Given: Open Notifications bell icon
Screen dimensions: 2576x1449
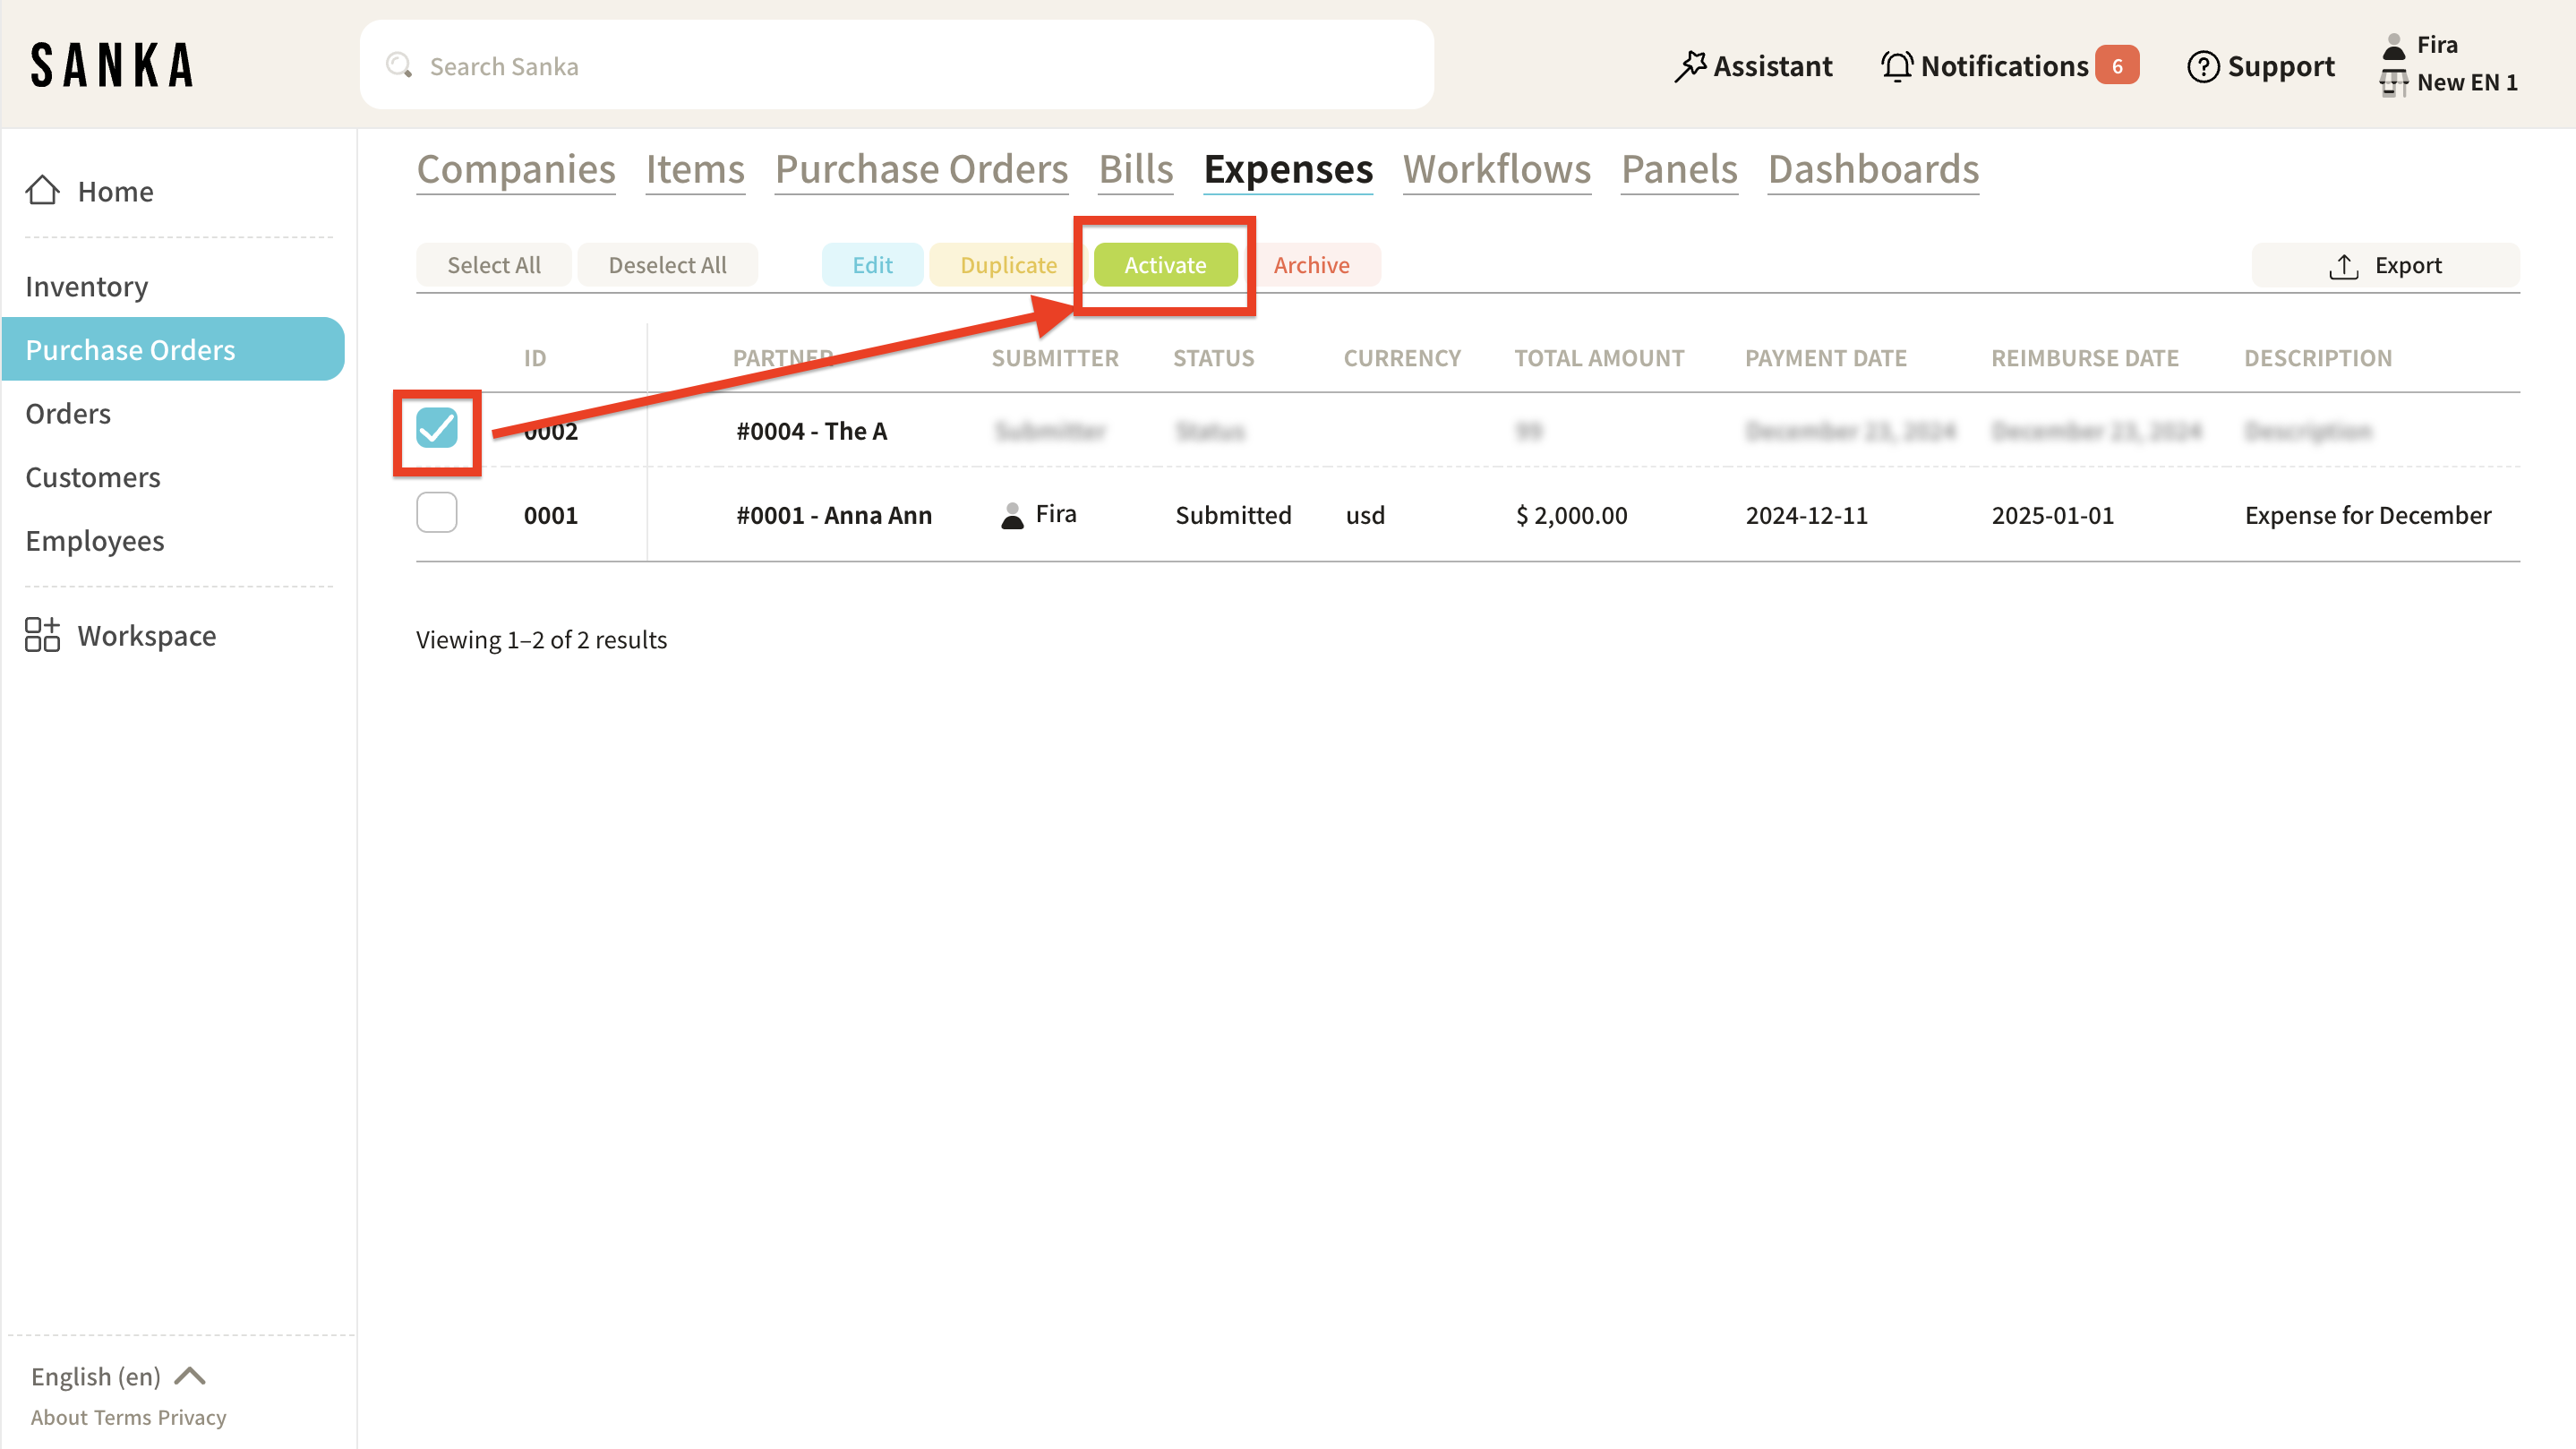Looking at the screenshot, I should pyautogui.click(x=1896, y=66).
